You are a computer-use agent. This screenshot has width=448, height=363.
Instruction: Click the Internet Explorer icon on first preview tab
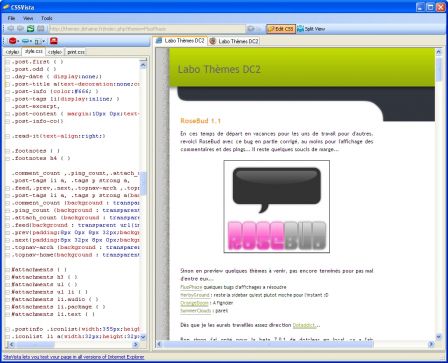160,41
